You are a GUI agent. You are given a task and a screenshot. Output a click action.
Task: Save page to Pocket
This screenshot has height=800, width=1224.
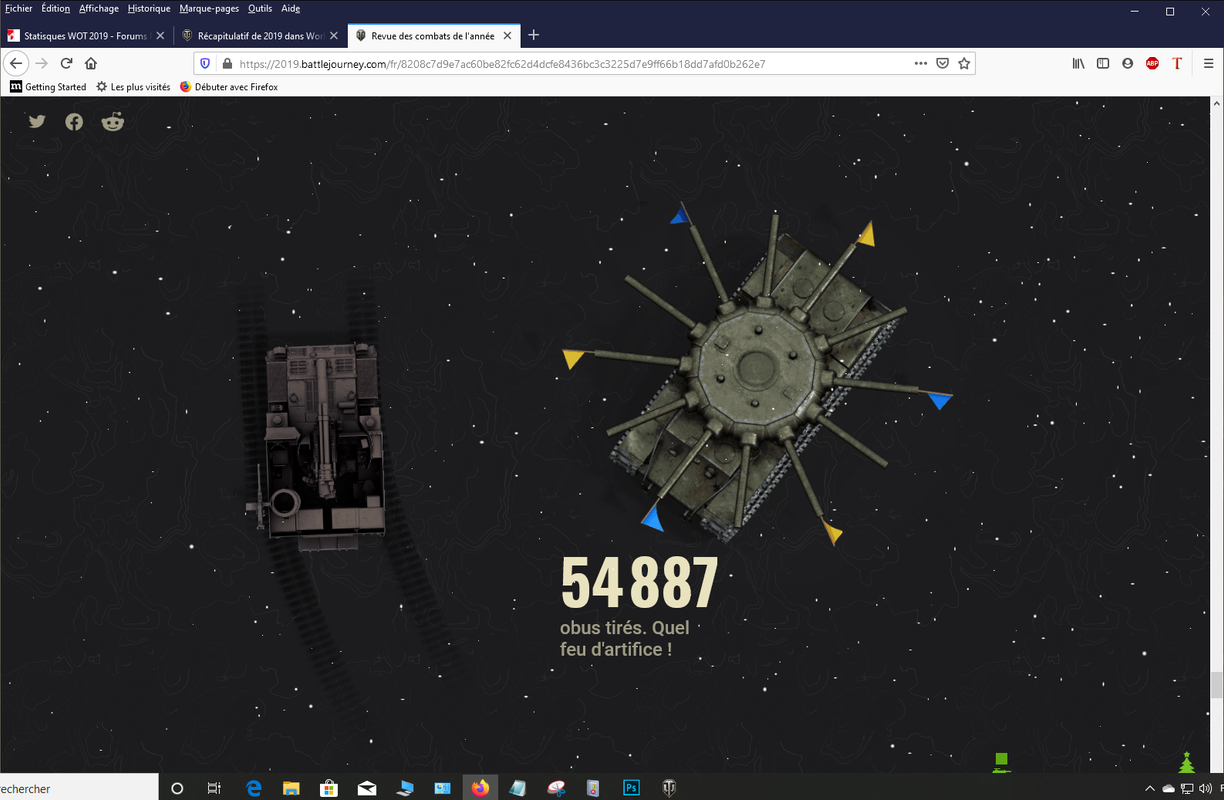pyautogui.click(x=942, y=63)
